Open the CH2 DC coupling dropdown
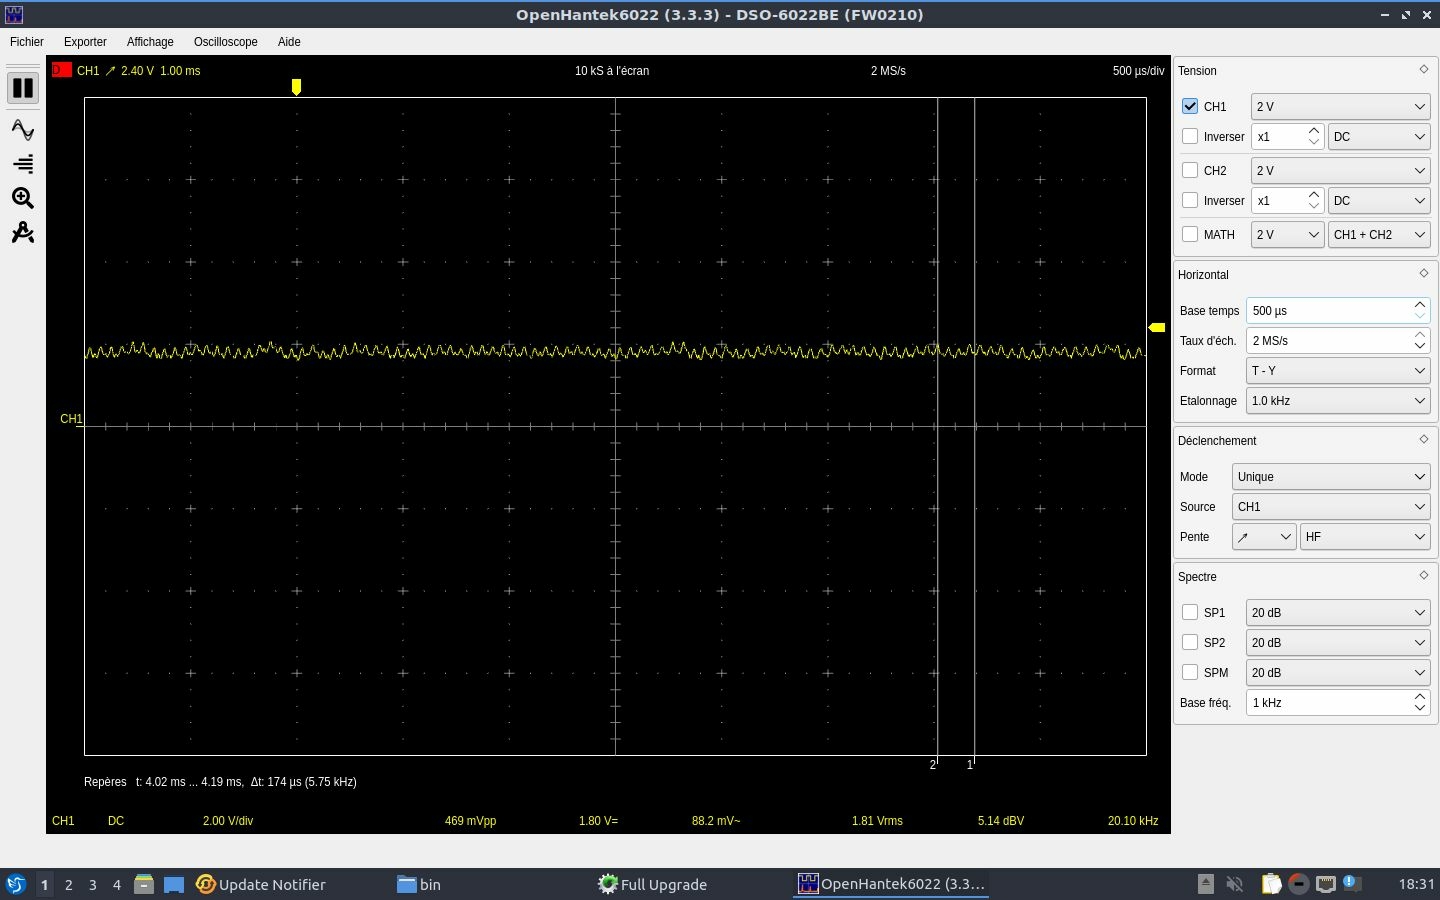Viewport: 1440px width, 900px height. (1379, 200)
